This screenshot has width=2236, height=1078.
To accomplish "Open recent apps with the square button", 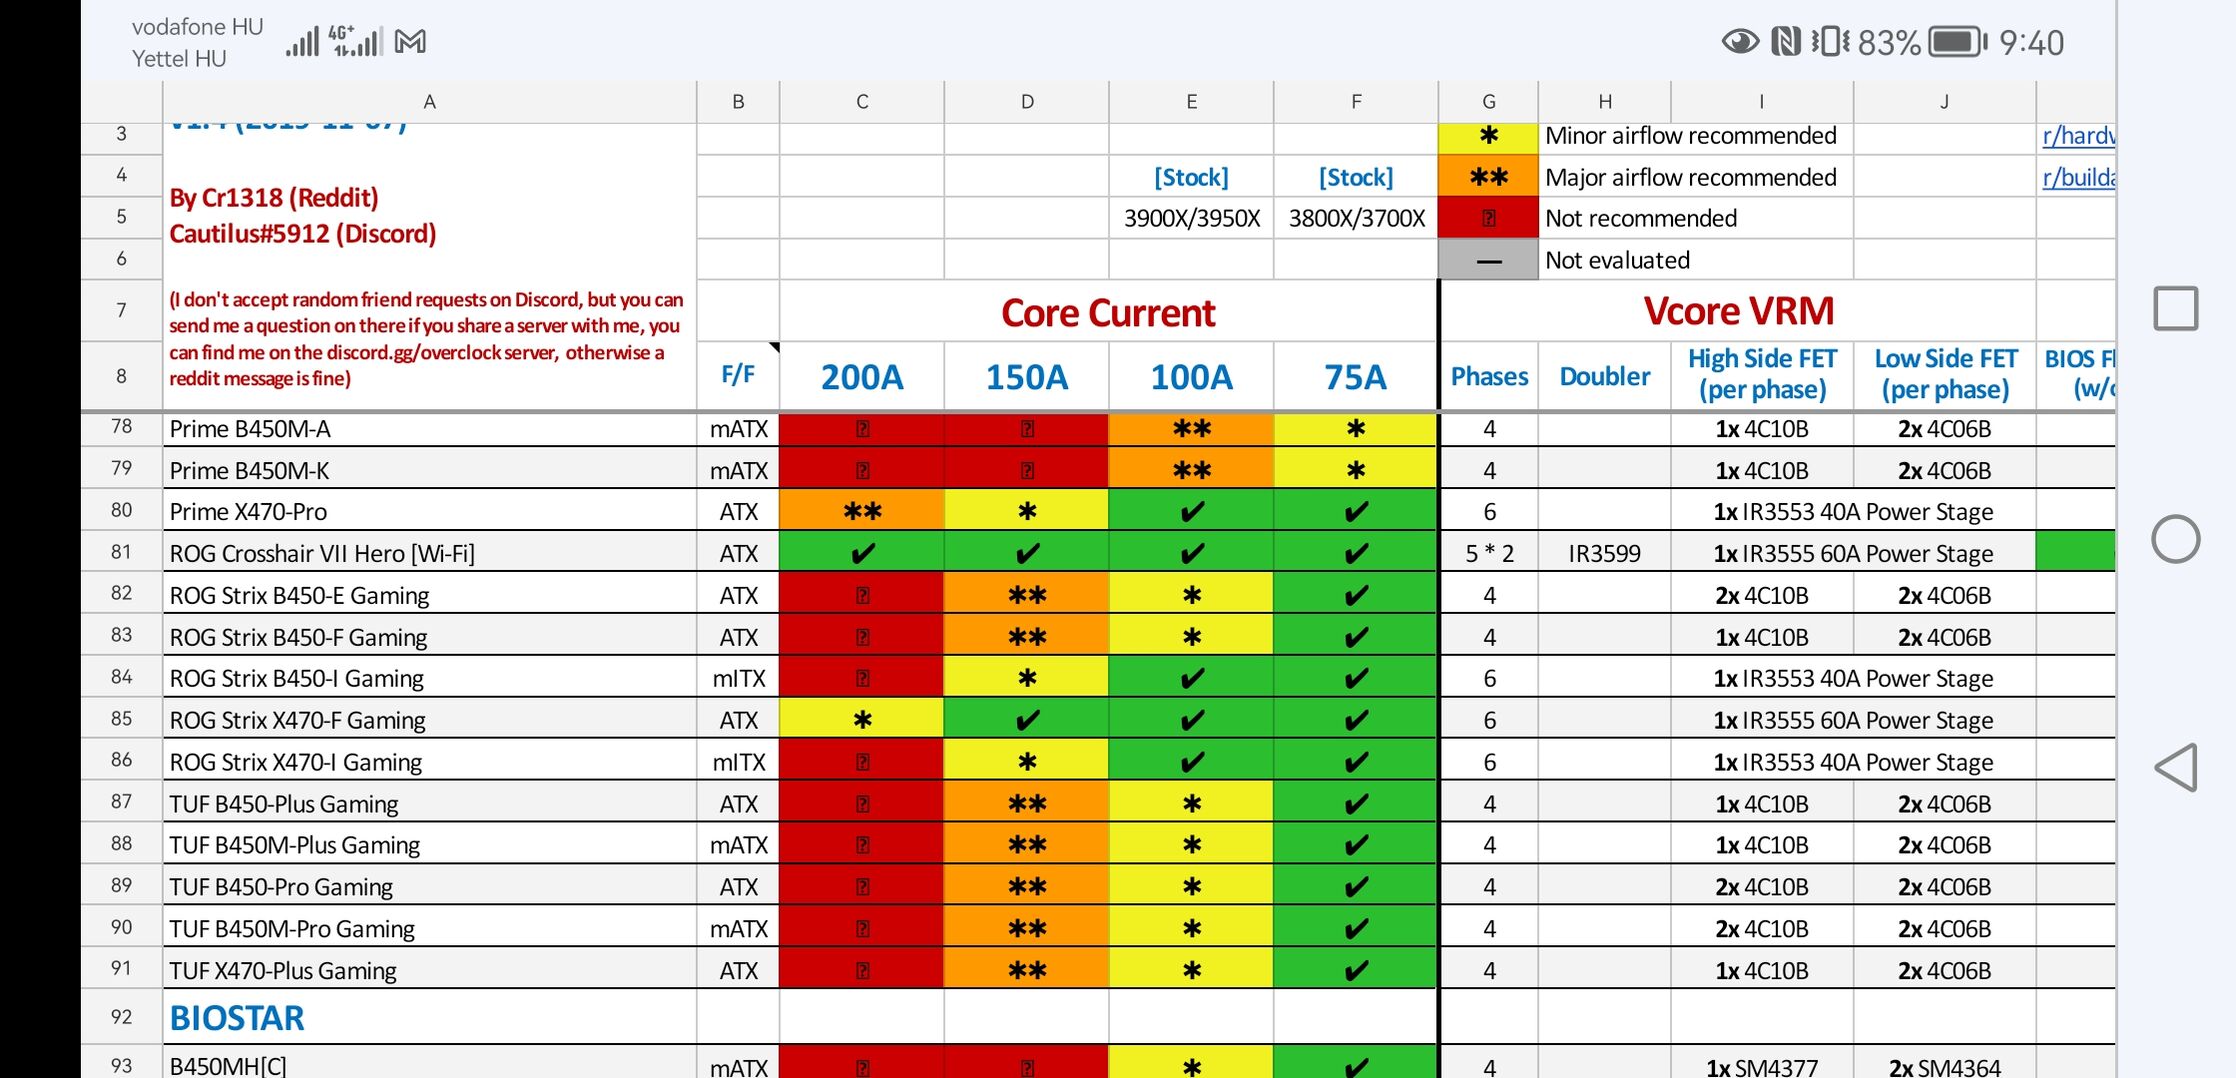I will (2176, 308).
